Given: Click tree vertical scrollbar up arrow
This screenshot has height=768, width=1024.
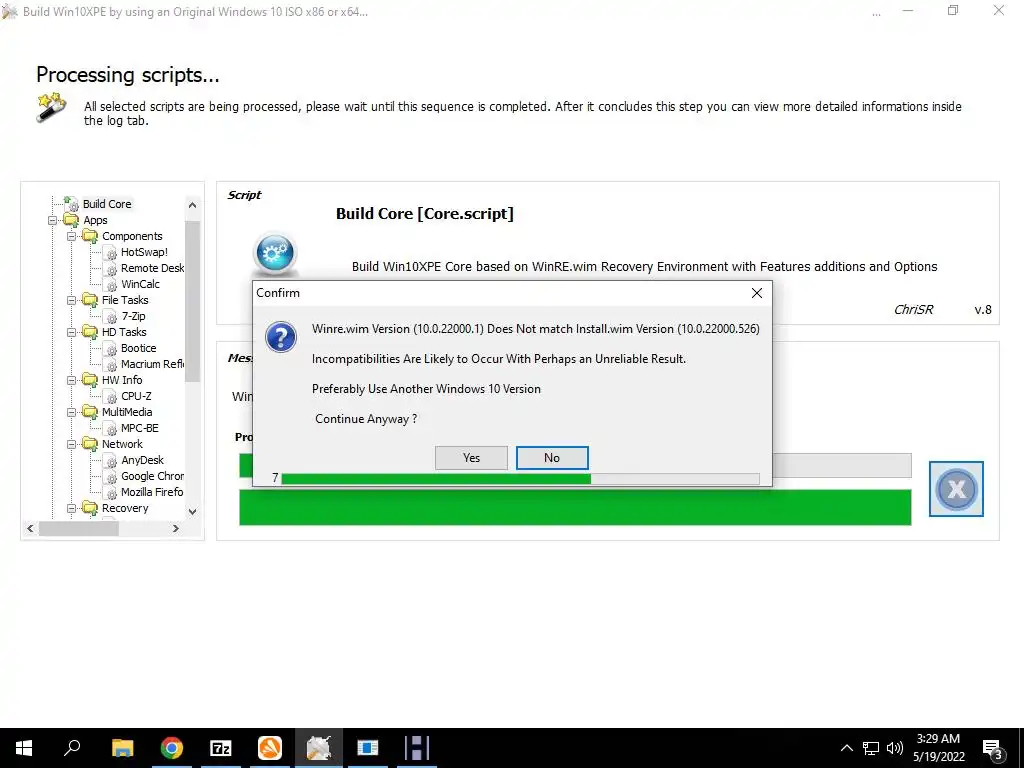Looking at the screenshot, I should (x=192, y=205).
